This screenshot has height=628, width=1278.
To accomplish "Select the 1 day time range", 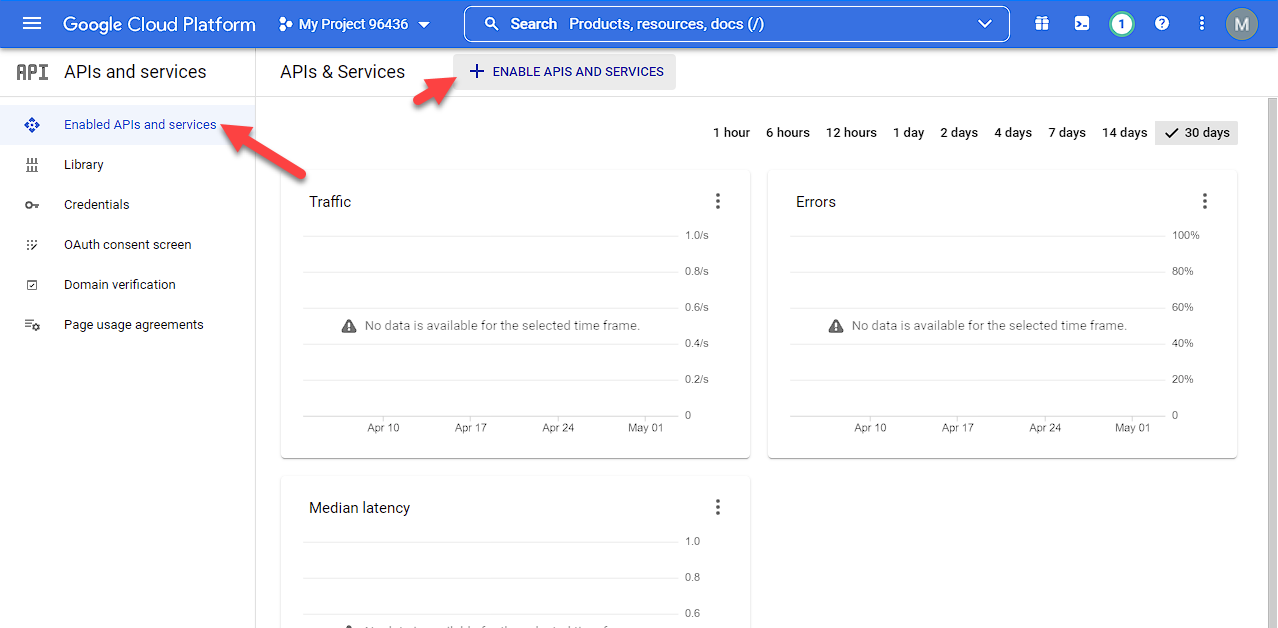I will point(909,133).
